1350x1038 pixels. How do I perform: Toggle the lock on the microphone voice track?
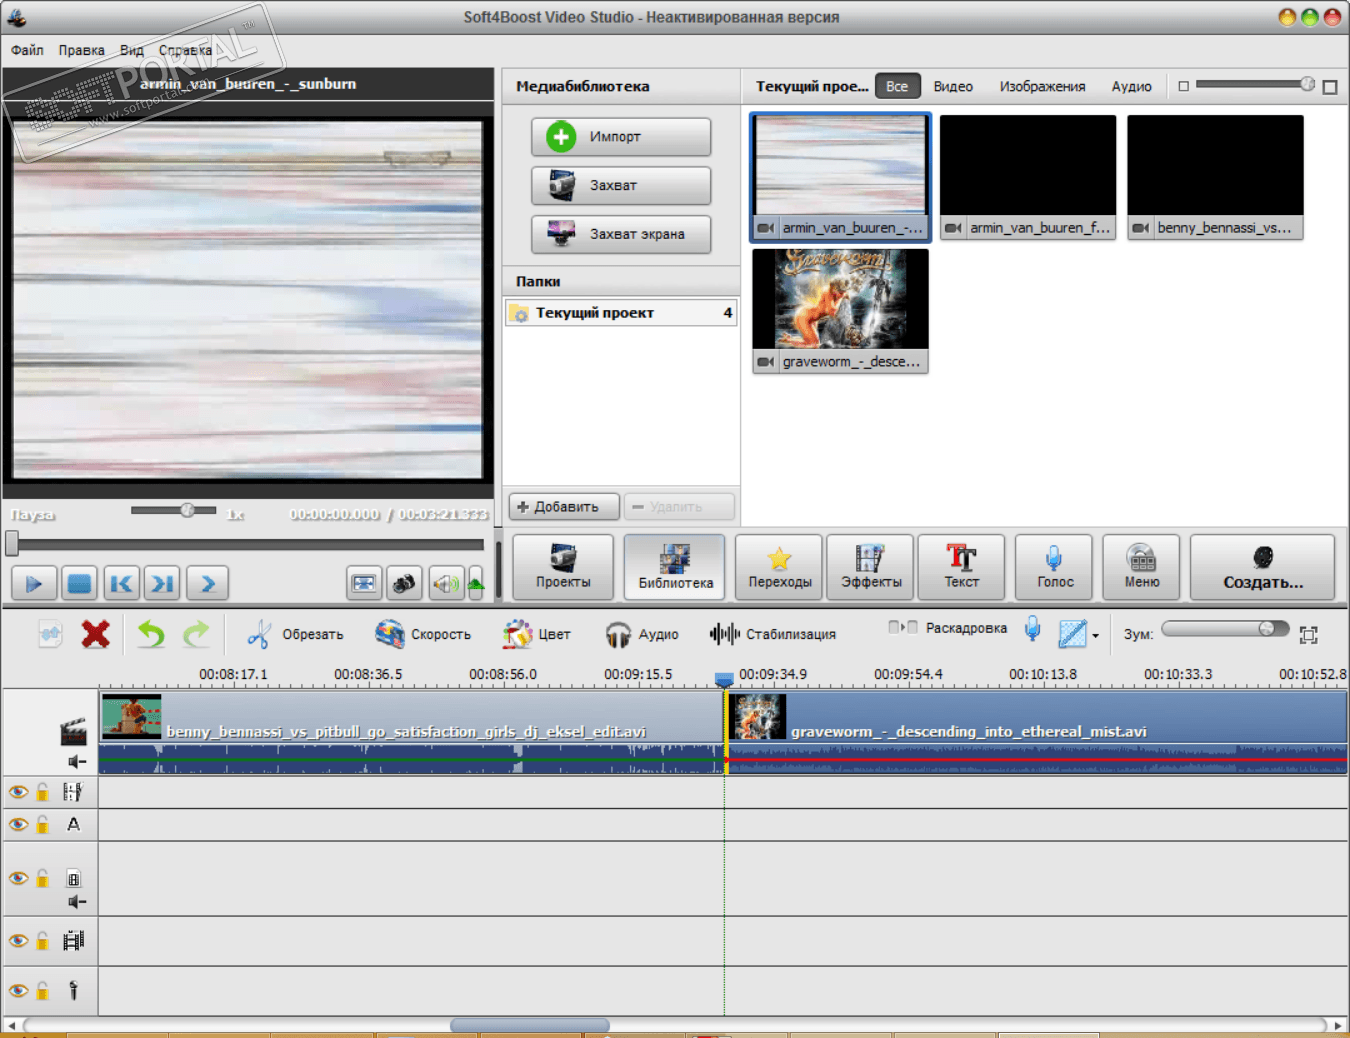(43, 990)
